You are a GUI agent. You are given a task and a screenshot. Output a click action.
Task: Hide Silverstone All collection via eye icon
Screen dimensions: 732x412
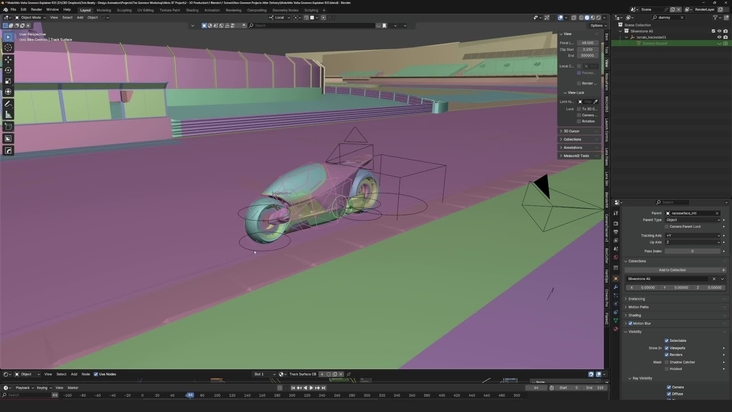pyautogui.click(x=719, y=31)
